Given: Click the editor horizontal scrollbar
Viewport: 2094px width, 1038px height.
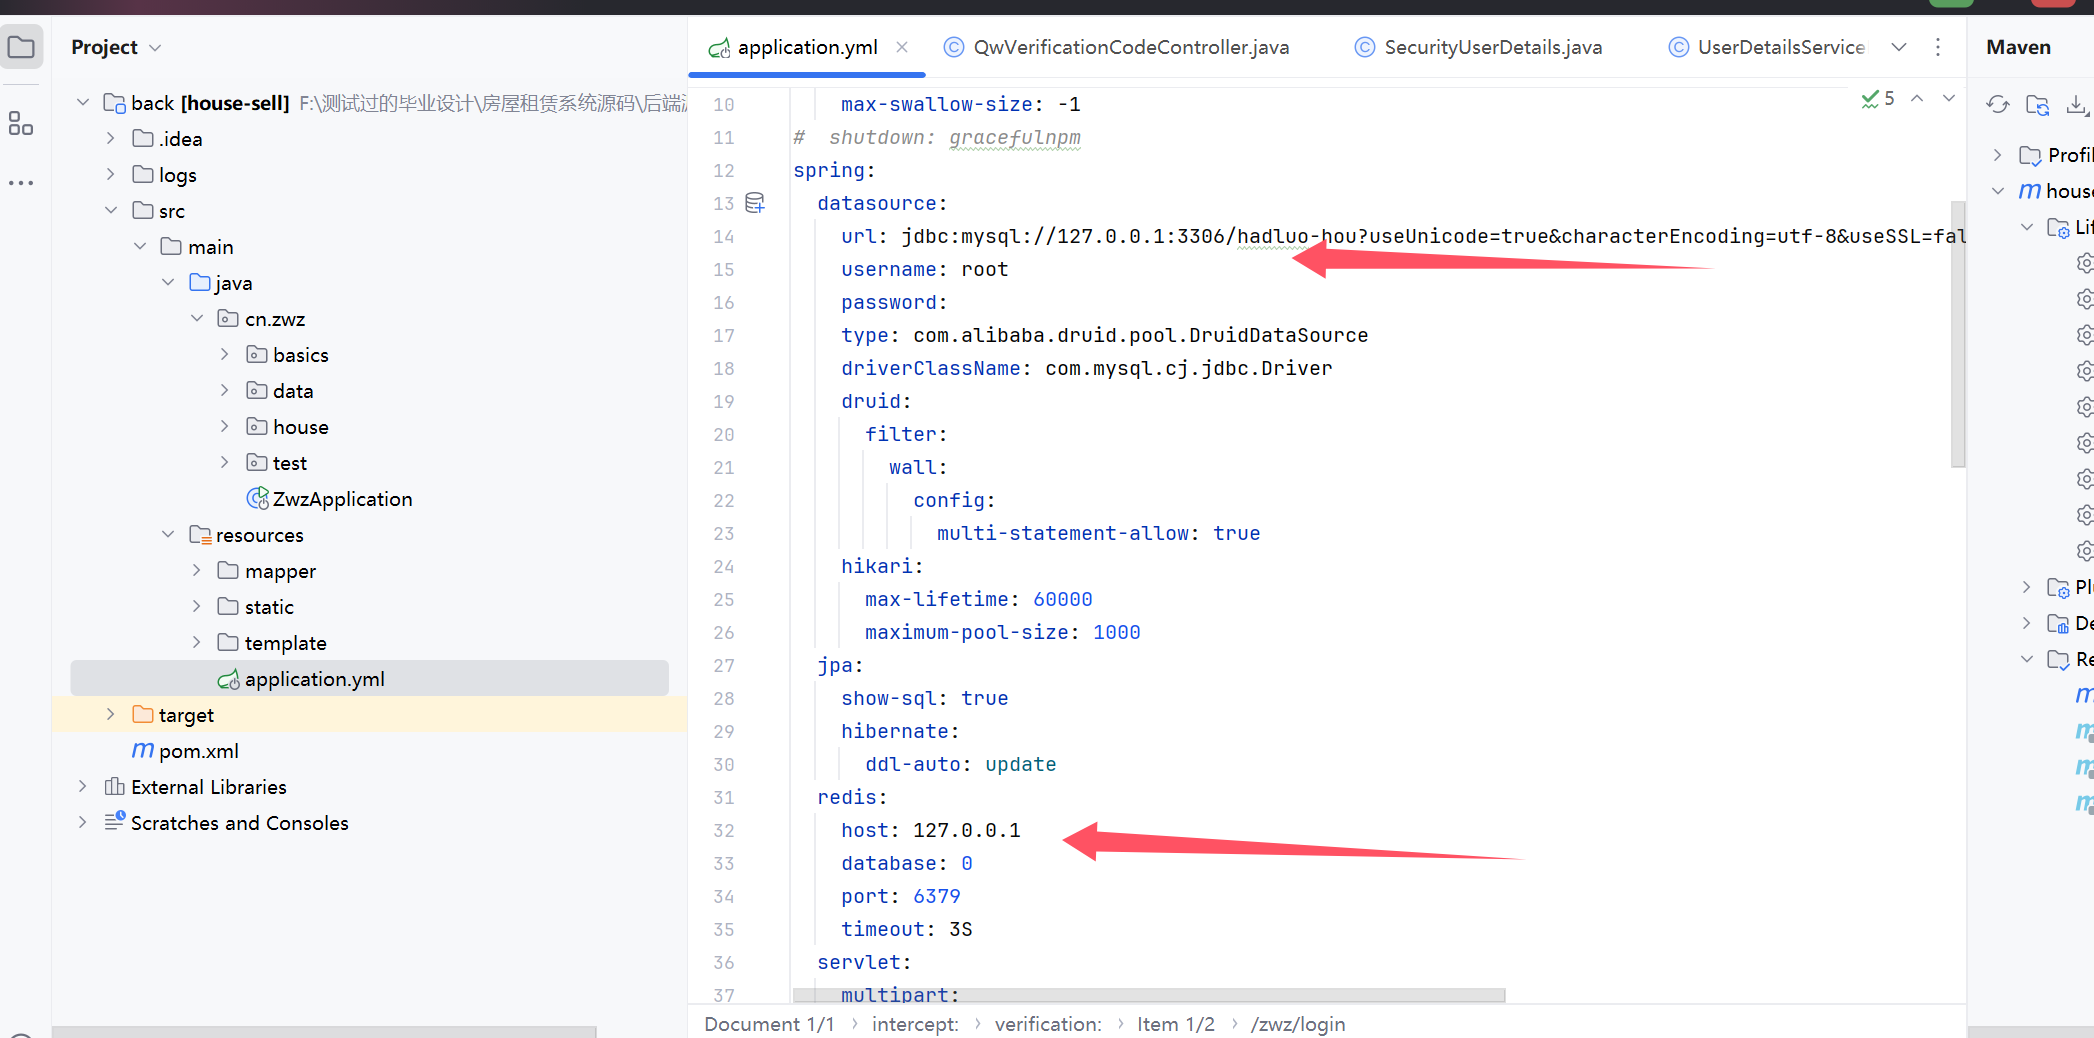Looking at the screenshot, I should coord(1149,995).
